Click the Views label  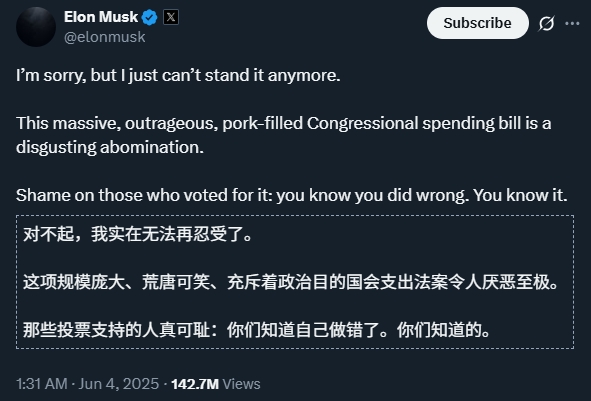pyautogui.click(x=241, y=384)
